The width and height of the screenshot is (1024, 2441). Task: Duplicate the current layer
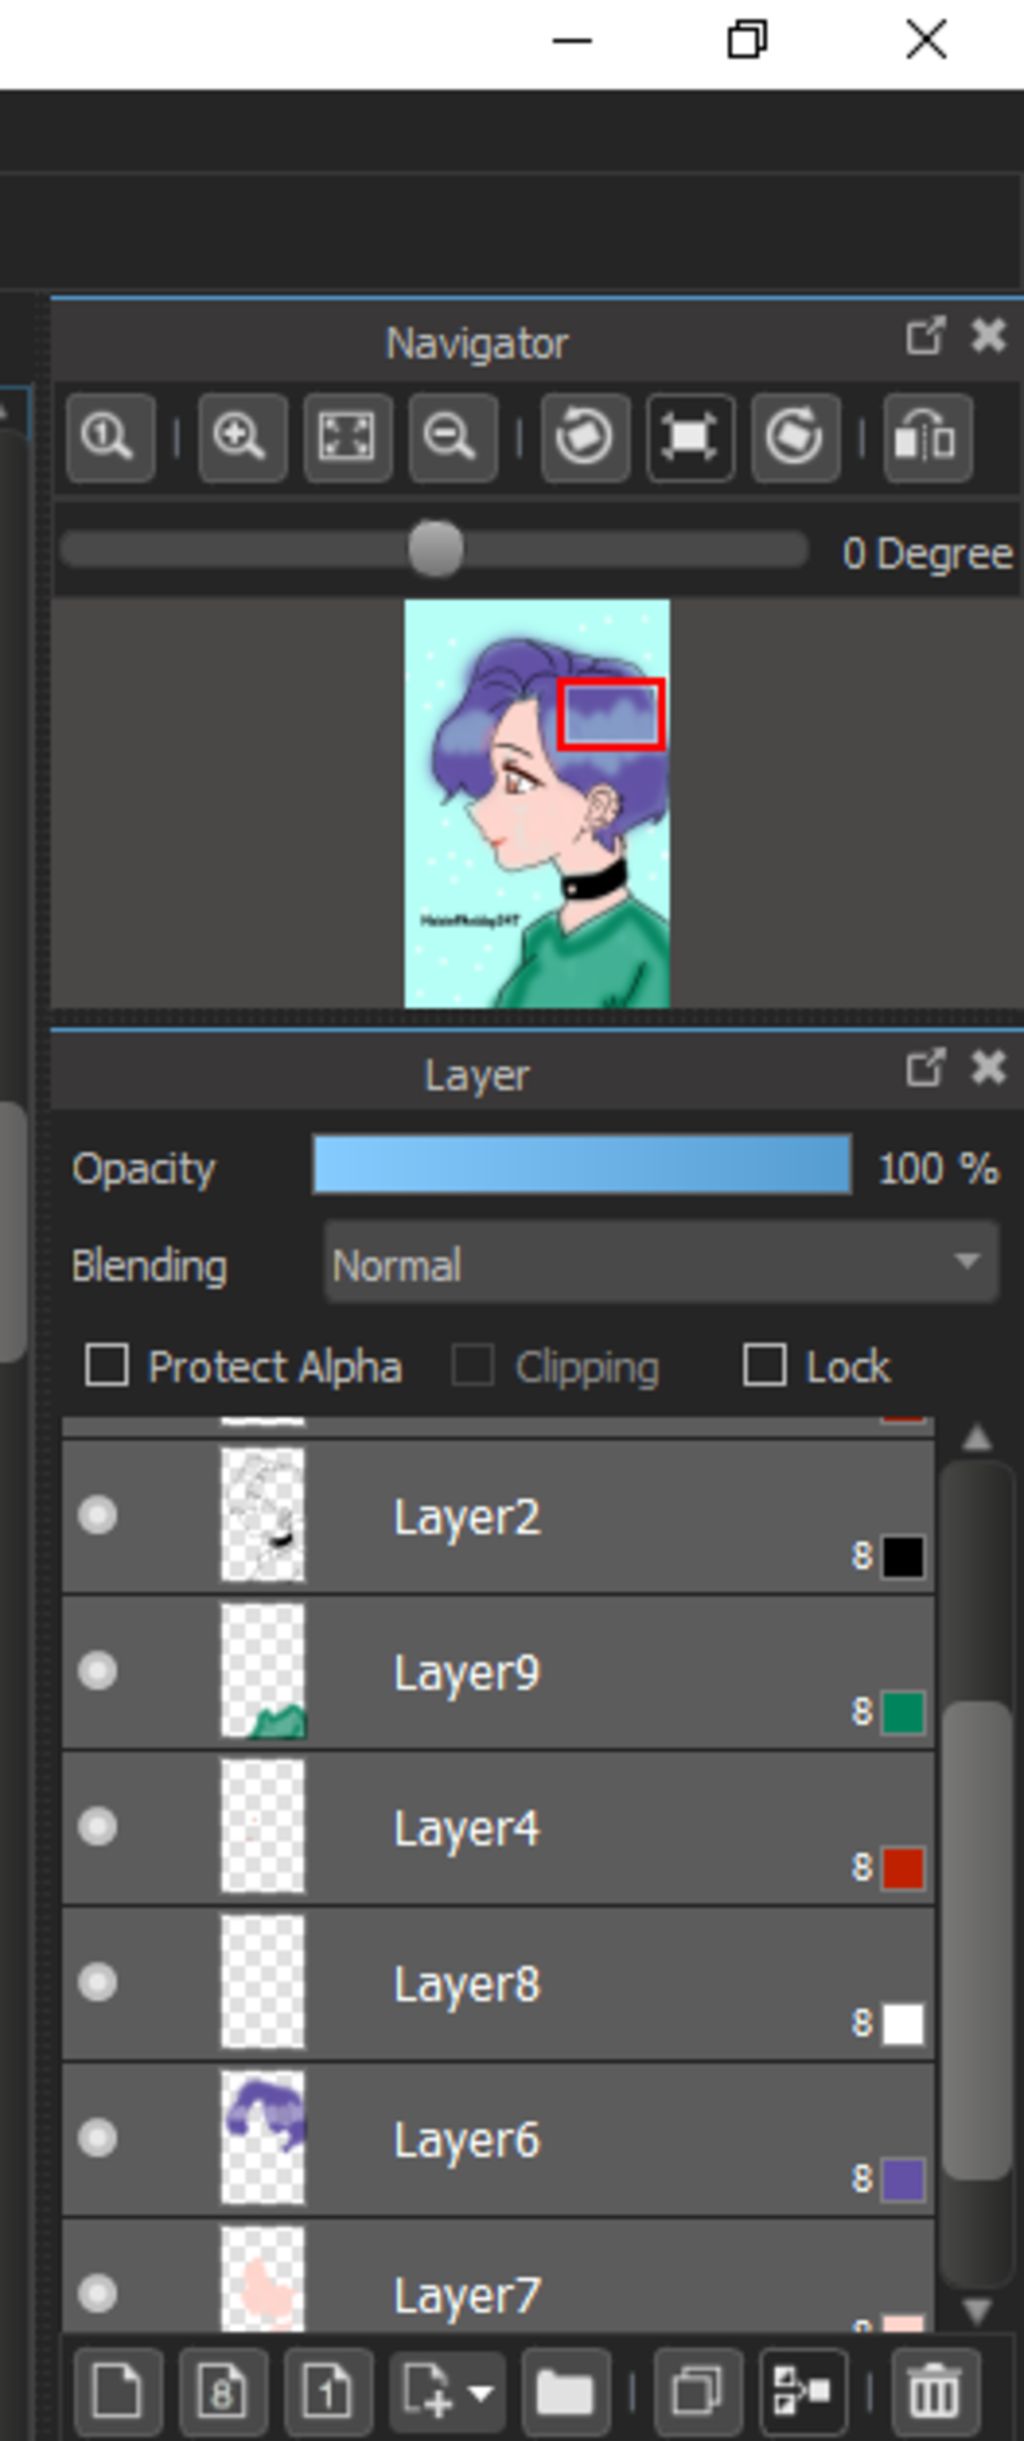[x=697, y=2393]
